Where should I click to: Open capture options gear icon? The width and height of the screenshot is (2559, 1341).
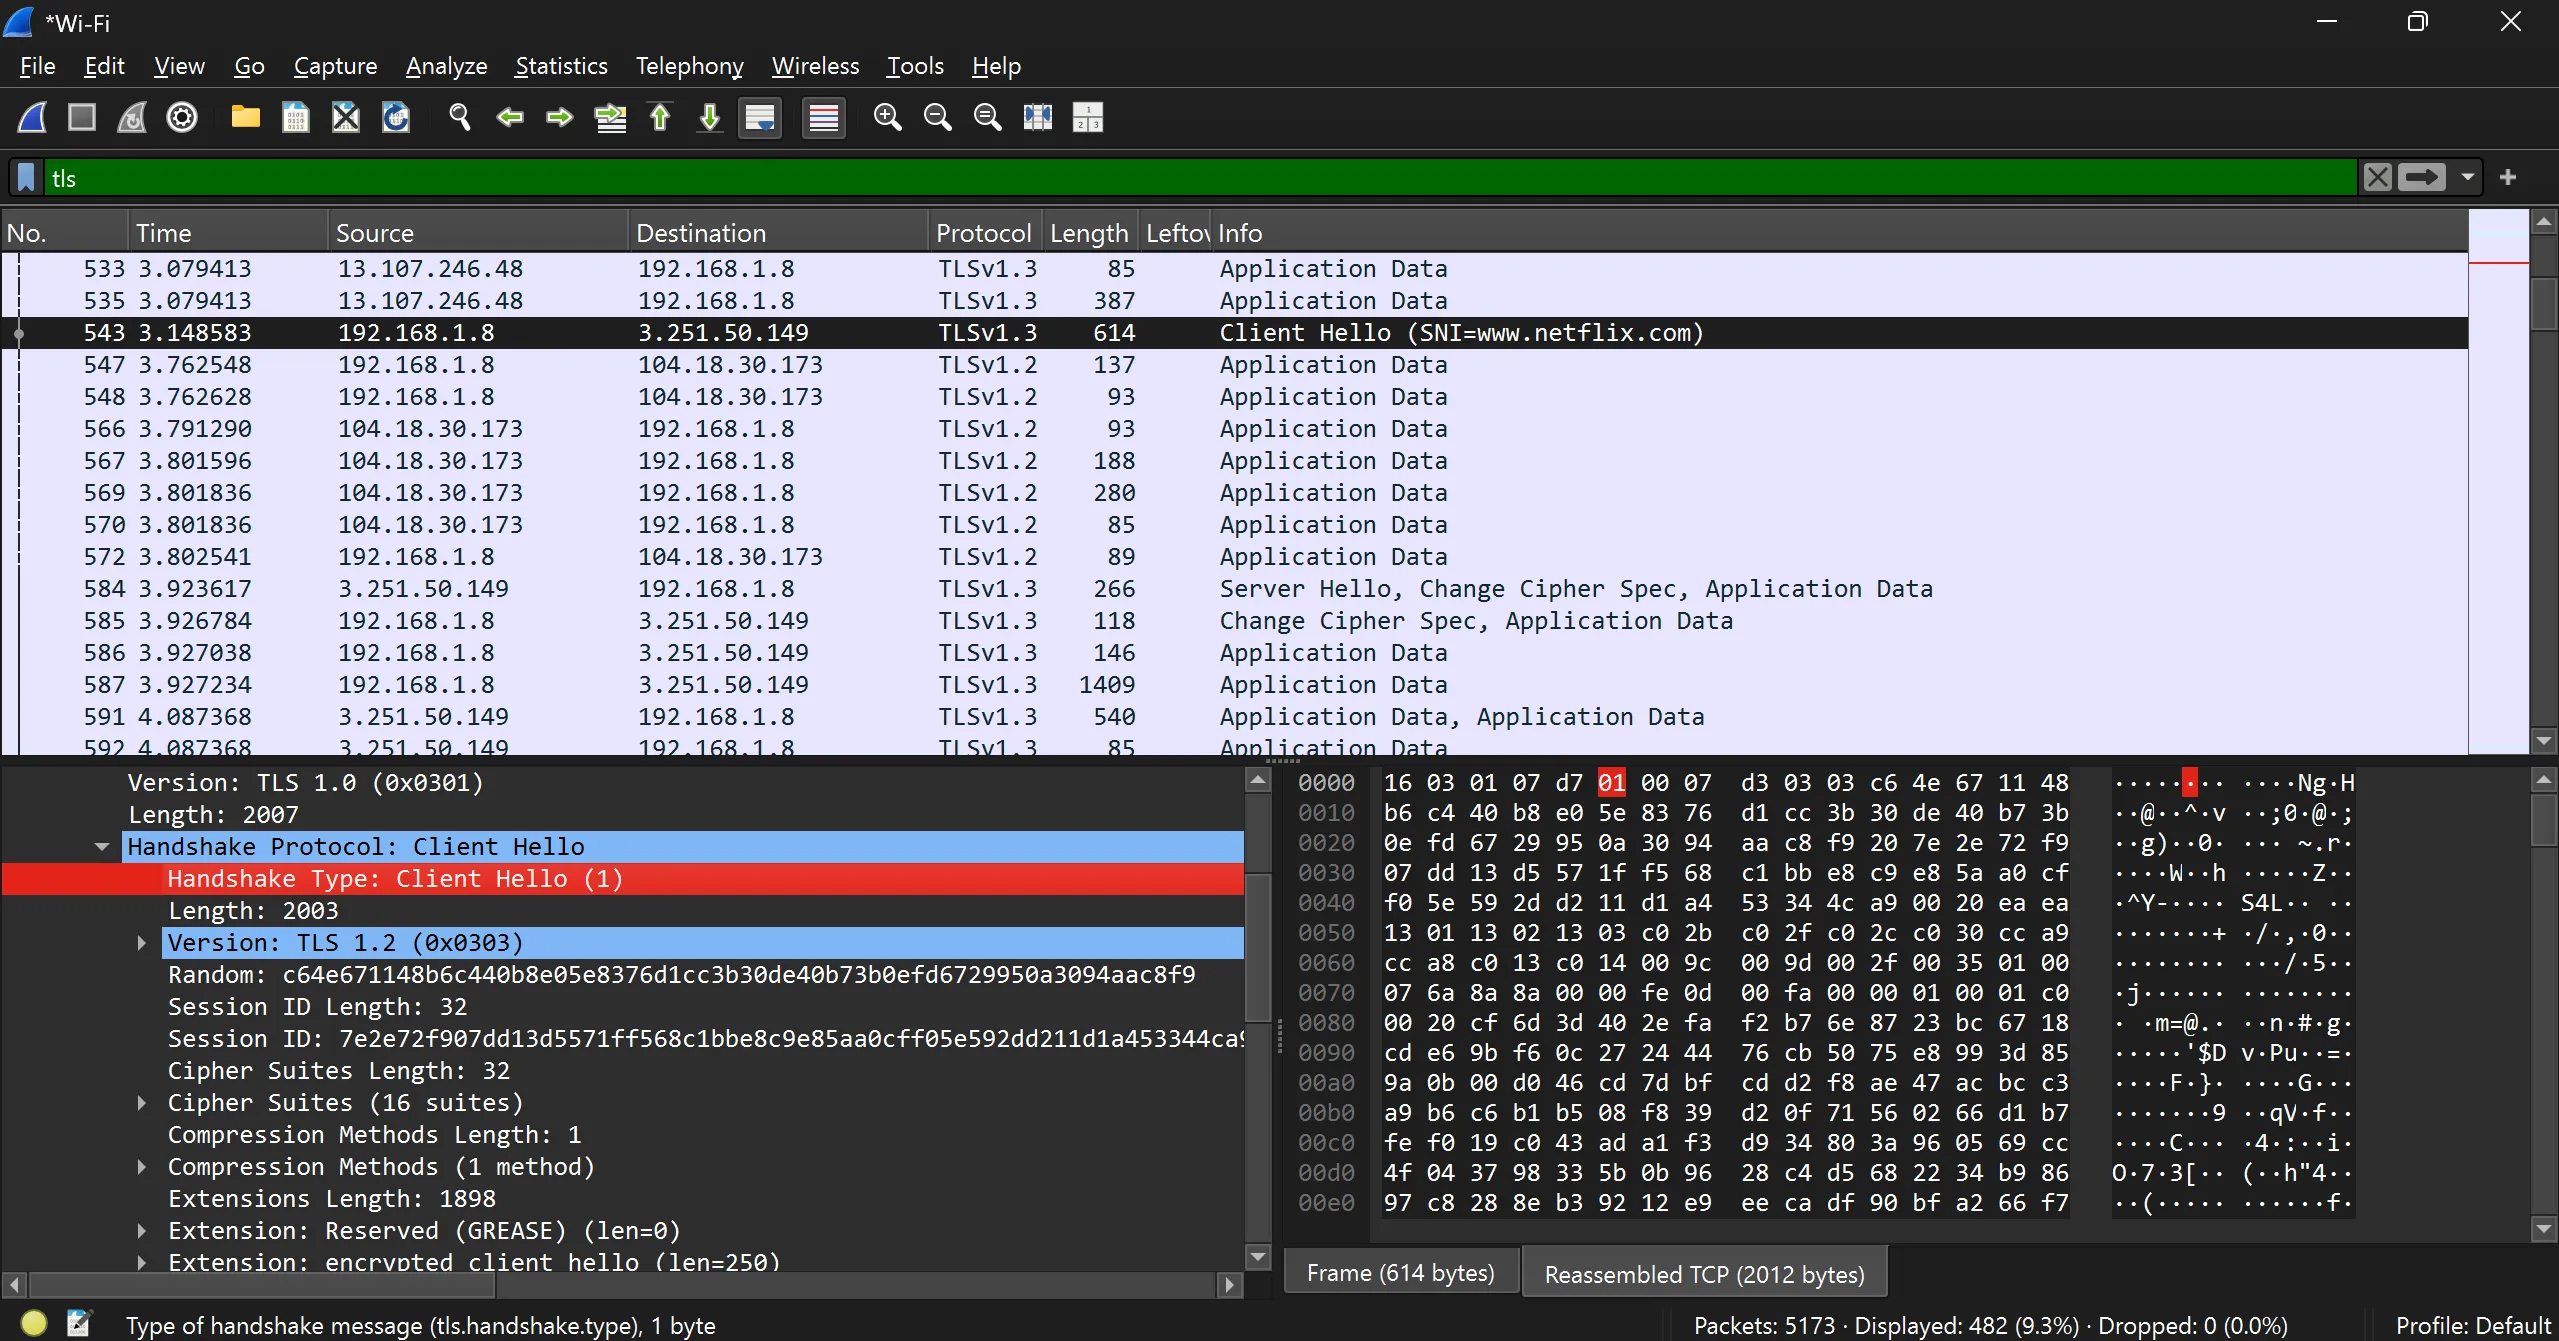[x=182, y=118]
